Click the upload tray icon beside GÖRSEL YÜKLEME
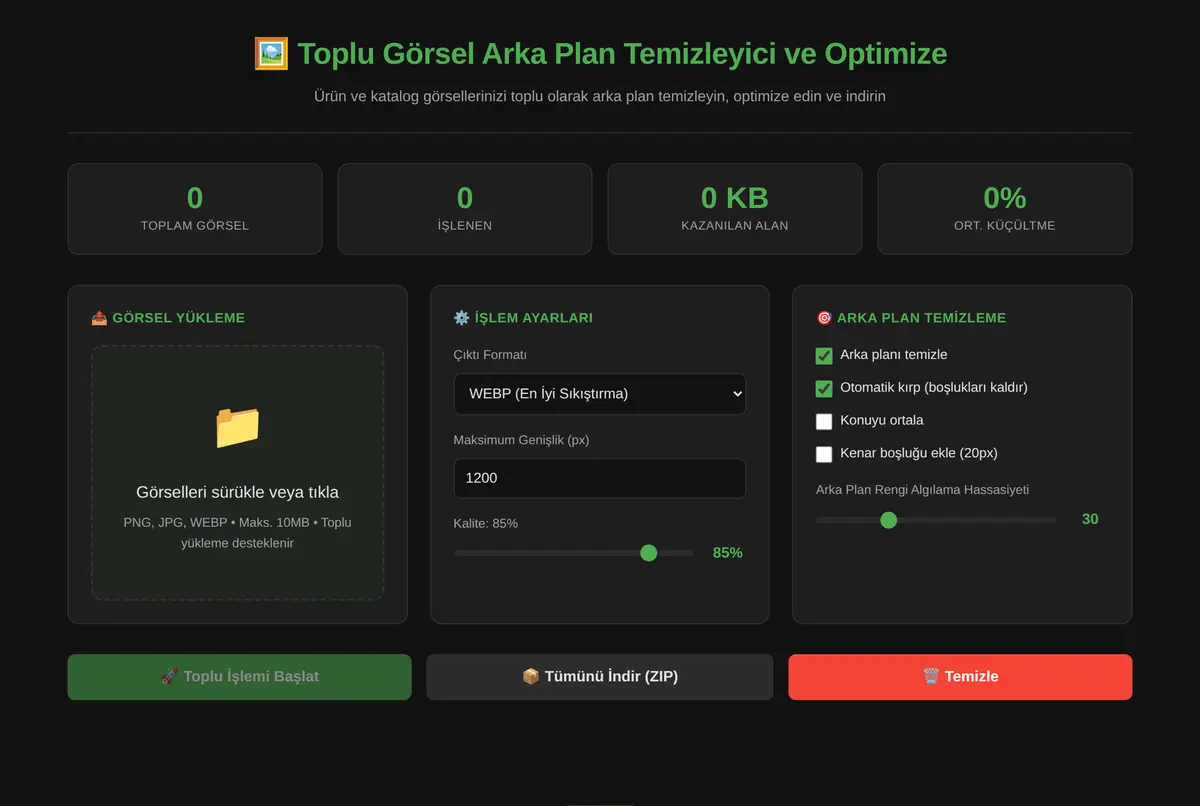Viewport: 1200px width, 806px height. (99, 318)
